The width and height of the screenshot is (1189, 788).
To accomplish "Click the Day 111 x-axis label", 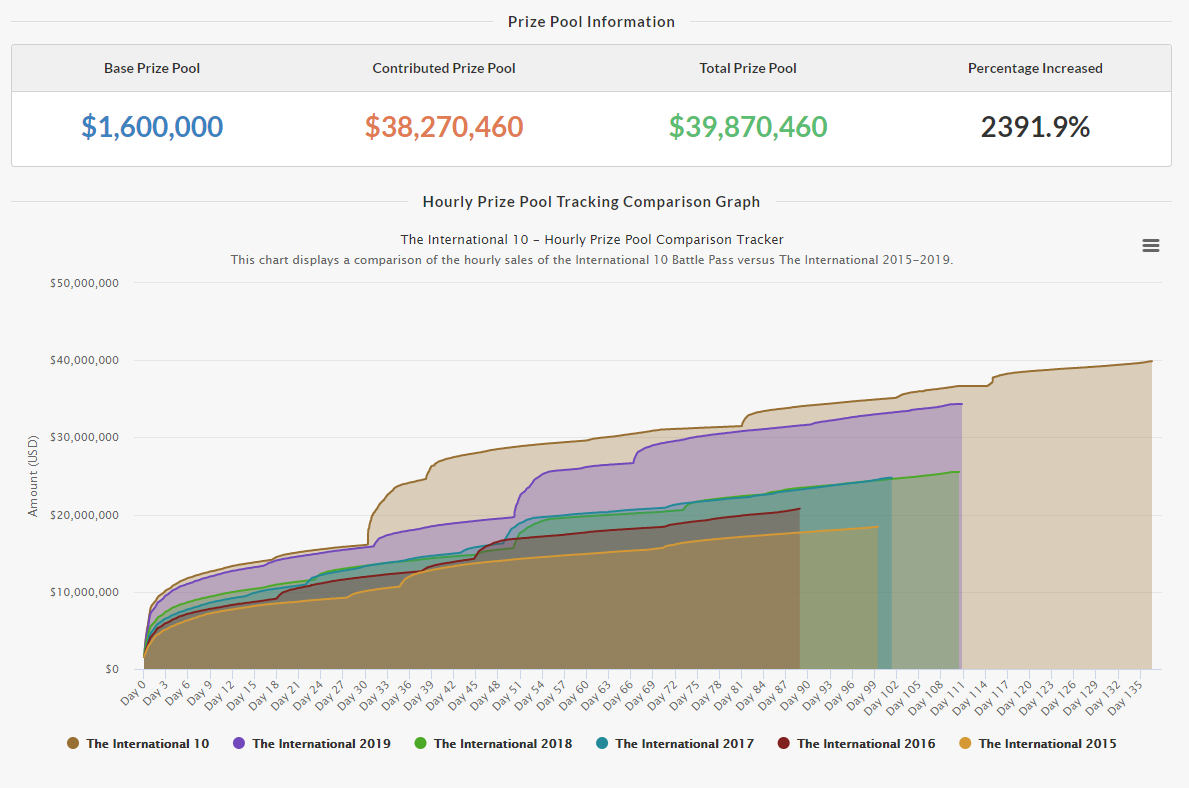I will 948,697.
